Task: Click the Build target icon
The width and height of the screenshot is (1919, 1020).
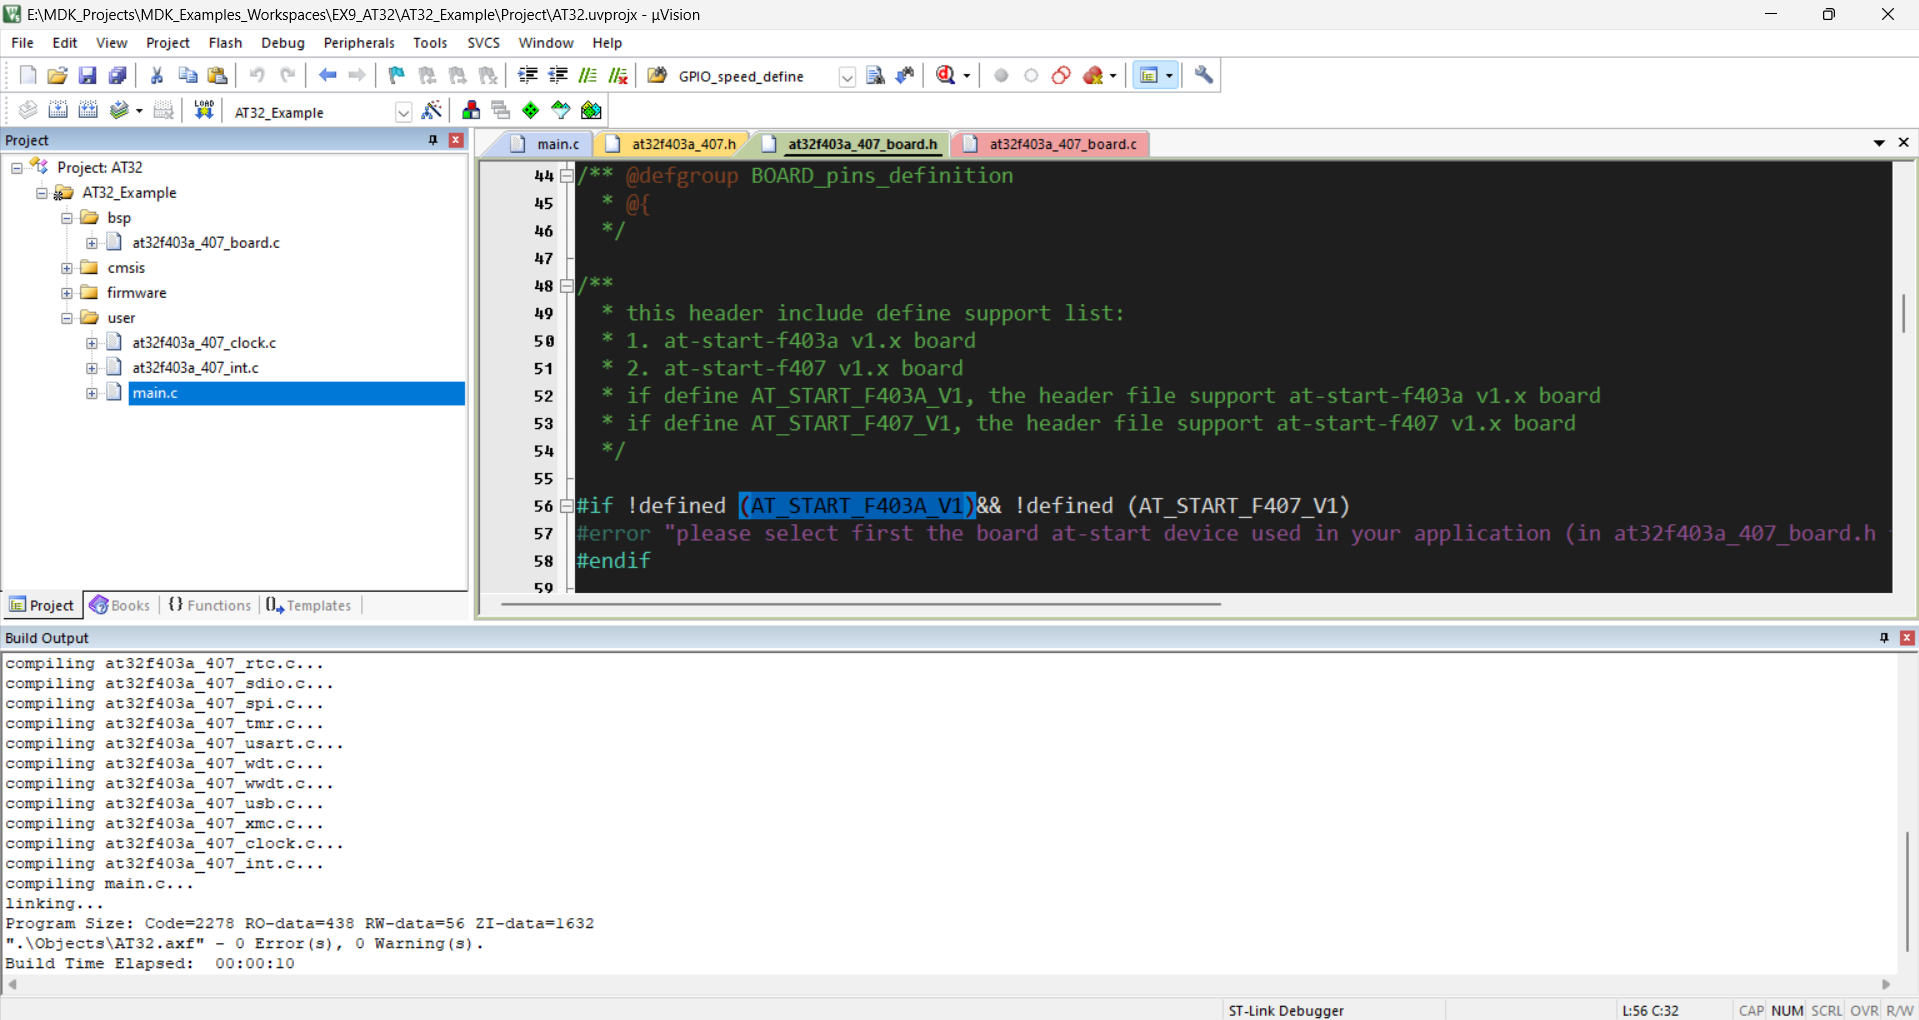Action: (x=58, y=110)
